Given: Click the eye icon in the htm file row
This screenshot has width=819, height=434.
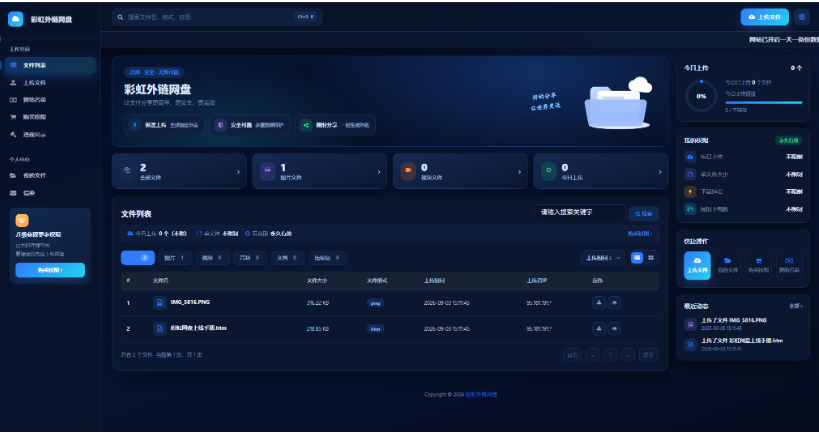Looking at the screenshot, I should coord(614,329).
